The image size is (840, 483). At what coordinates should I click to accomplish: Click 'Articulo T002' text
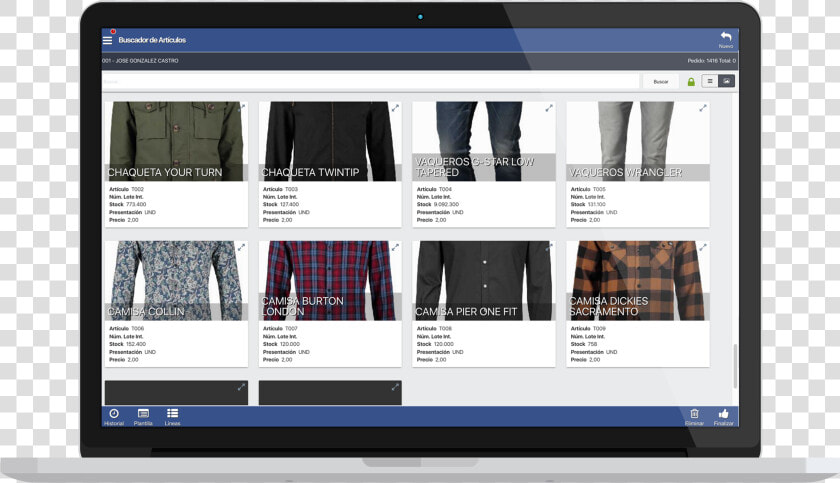[x=126, y=189]
